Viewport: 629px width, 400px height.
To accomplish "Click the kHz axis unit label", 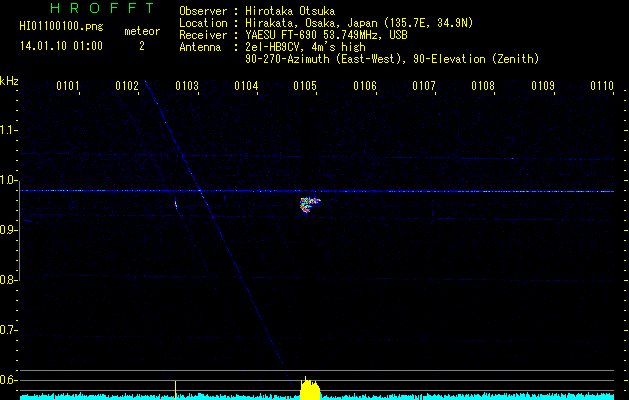I will coord(9,81).
